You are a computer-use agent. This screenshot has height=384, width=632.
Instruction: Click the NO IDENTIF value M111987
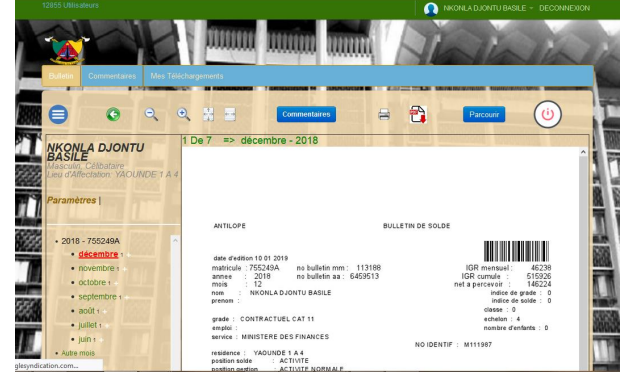coord(478,345)
